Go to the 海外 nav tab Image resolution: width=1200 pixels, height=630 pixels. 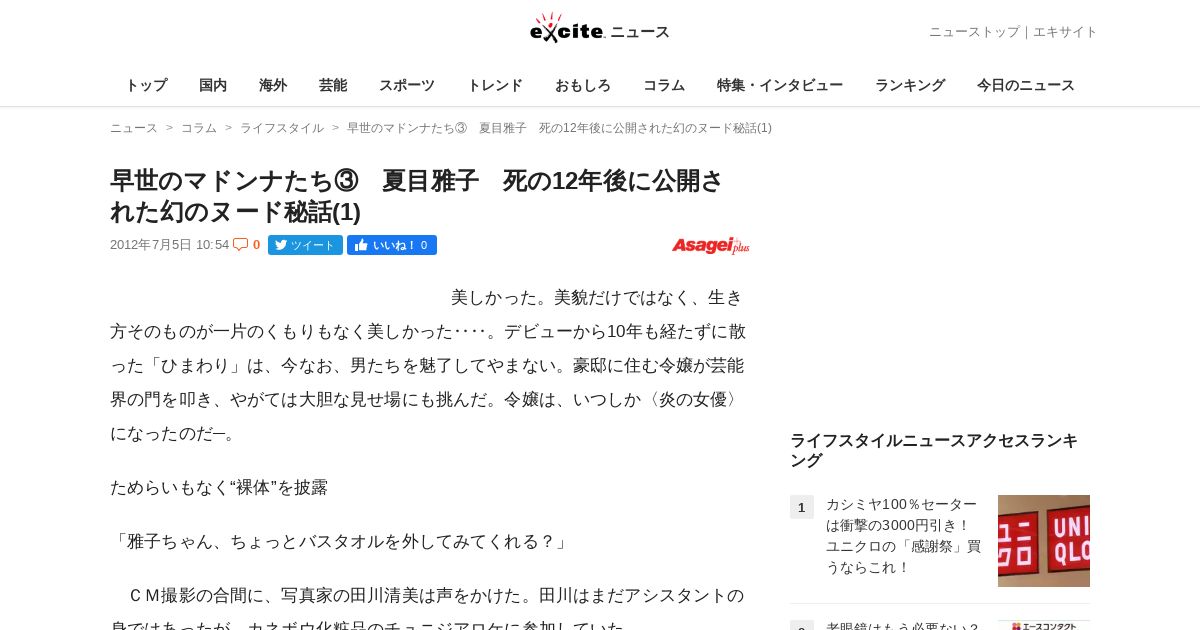click(x=273, y=85)
